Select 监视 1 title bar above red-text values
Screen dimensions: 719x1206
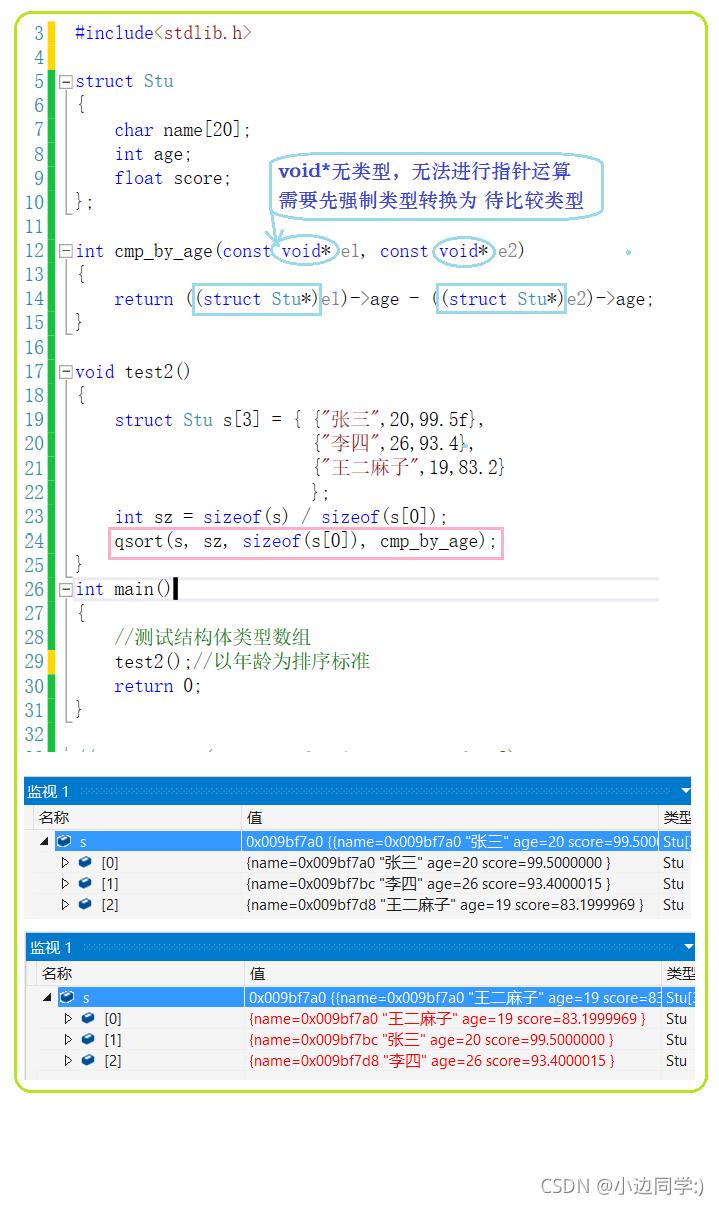(360, 947)
